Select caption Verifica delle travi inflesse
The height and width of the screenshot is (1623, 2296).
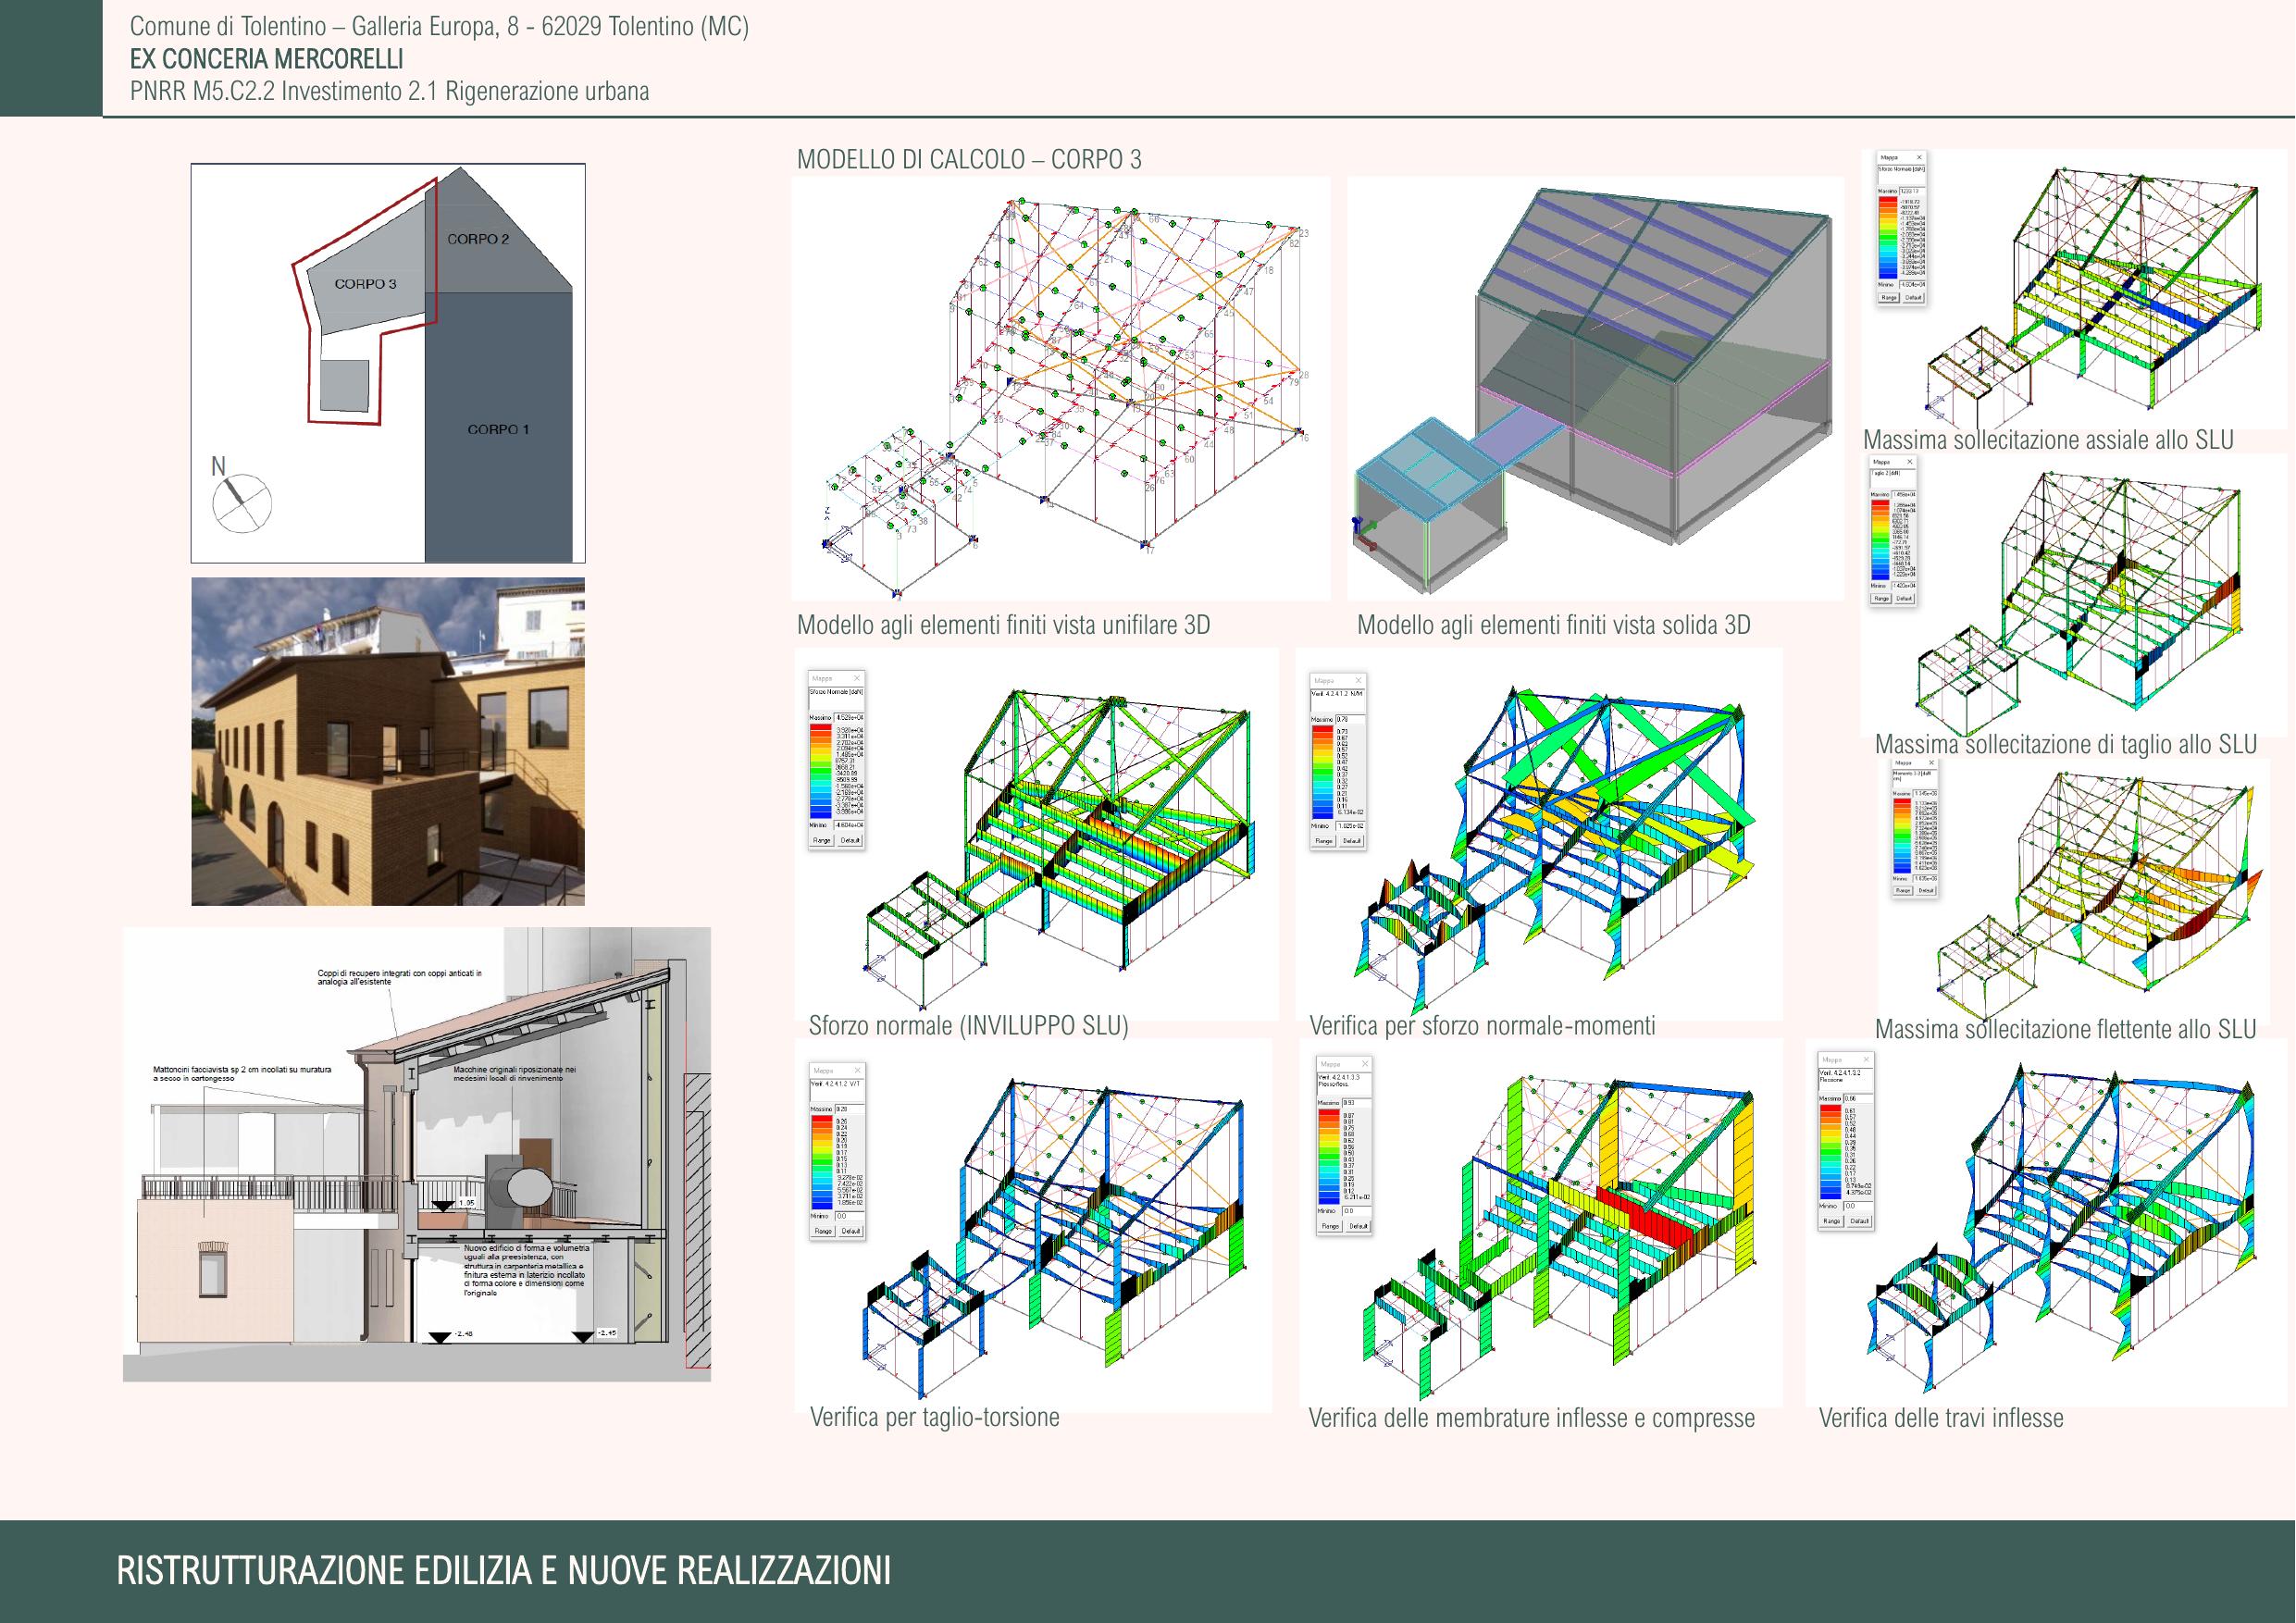point(1941,1418)
